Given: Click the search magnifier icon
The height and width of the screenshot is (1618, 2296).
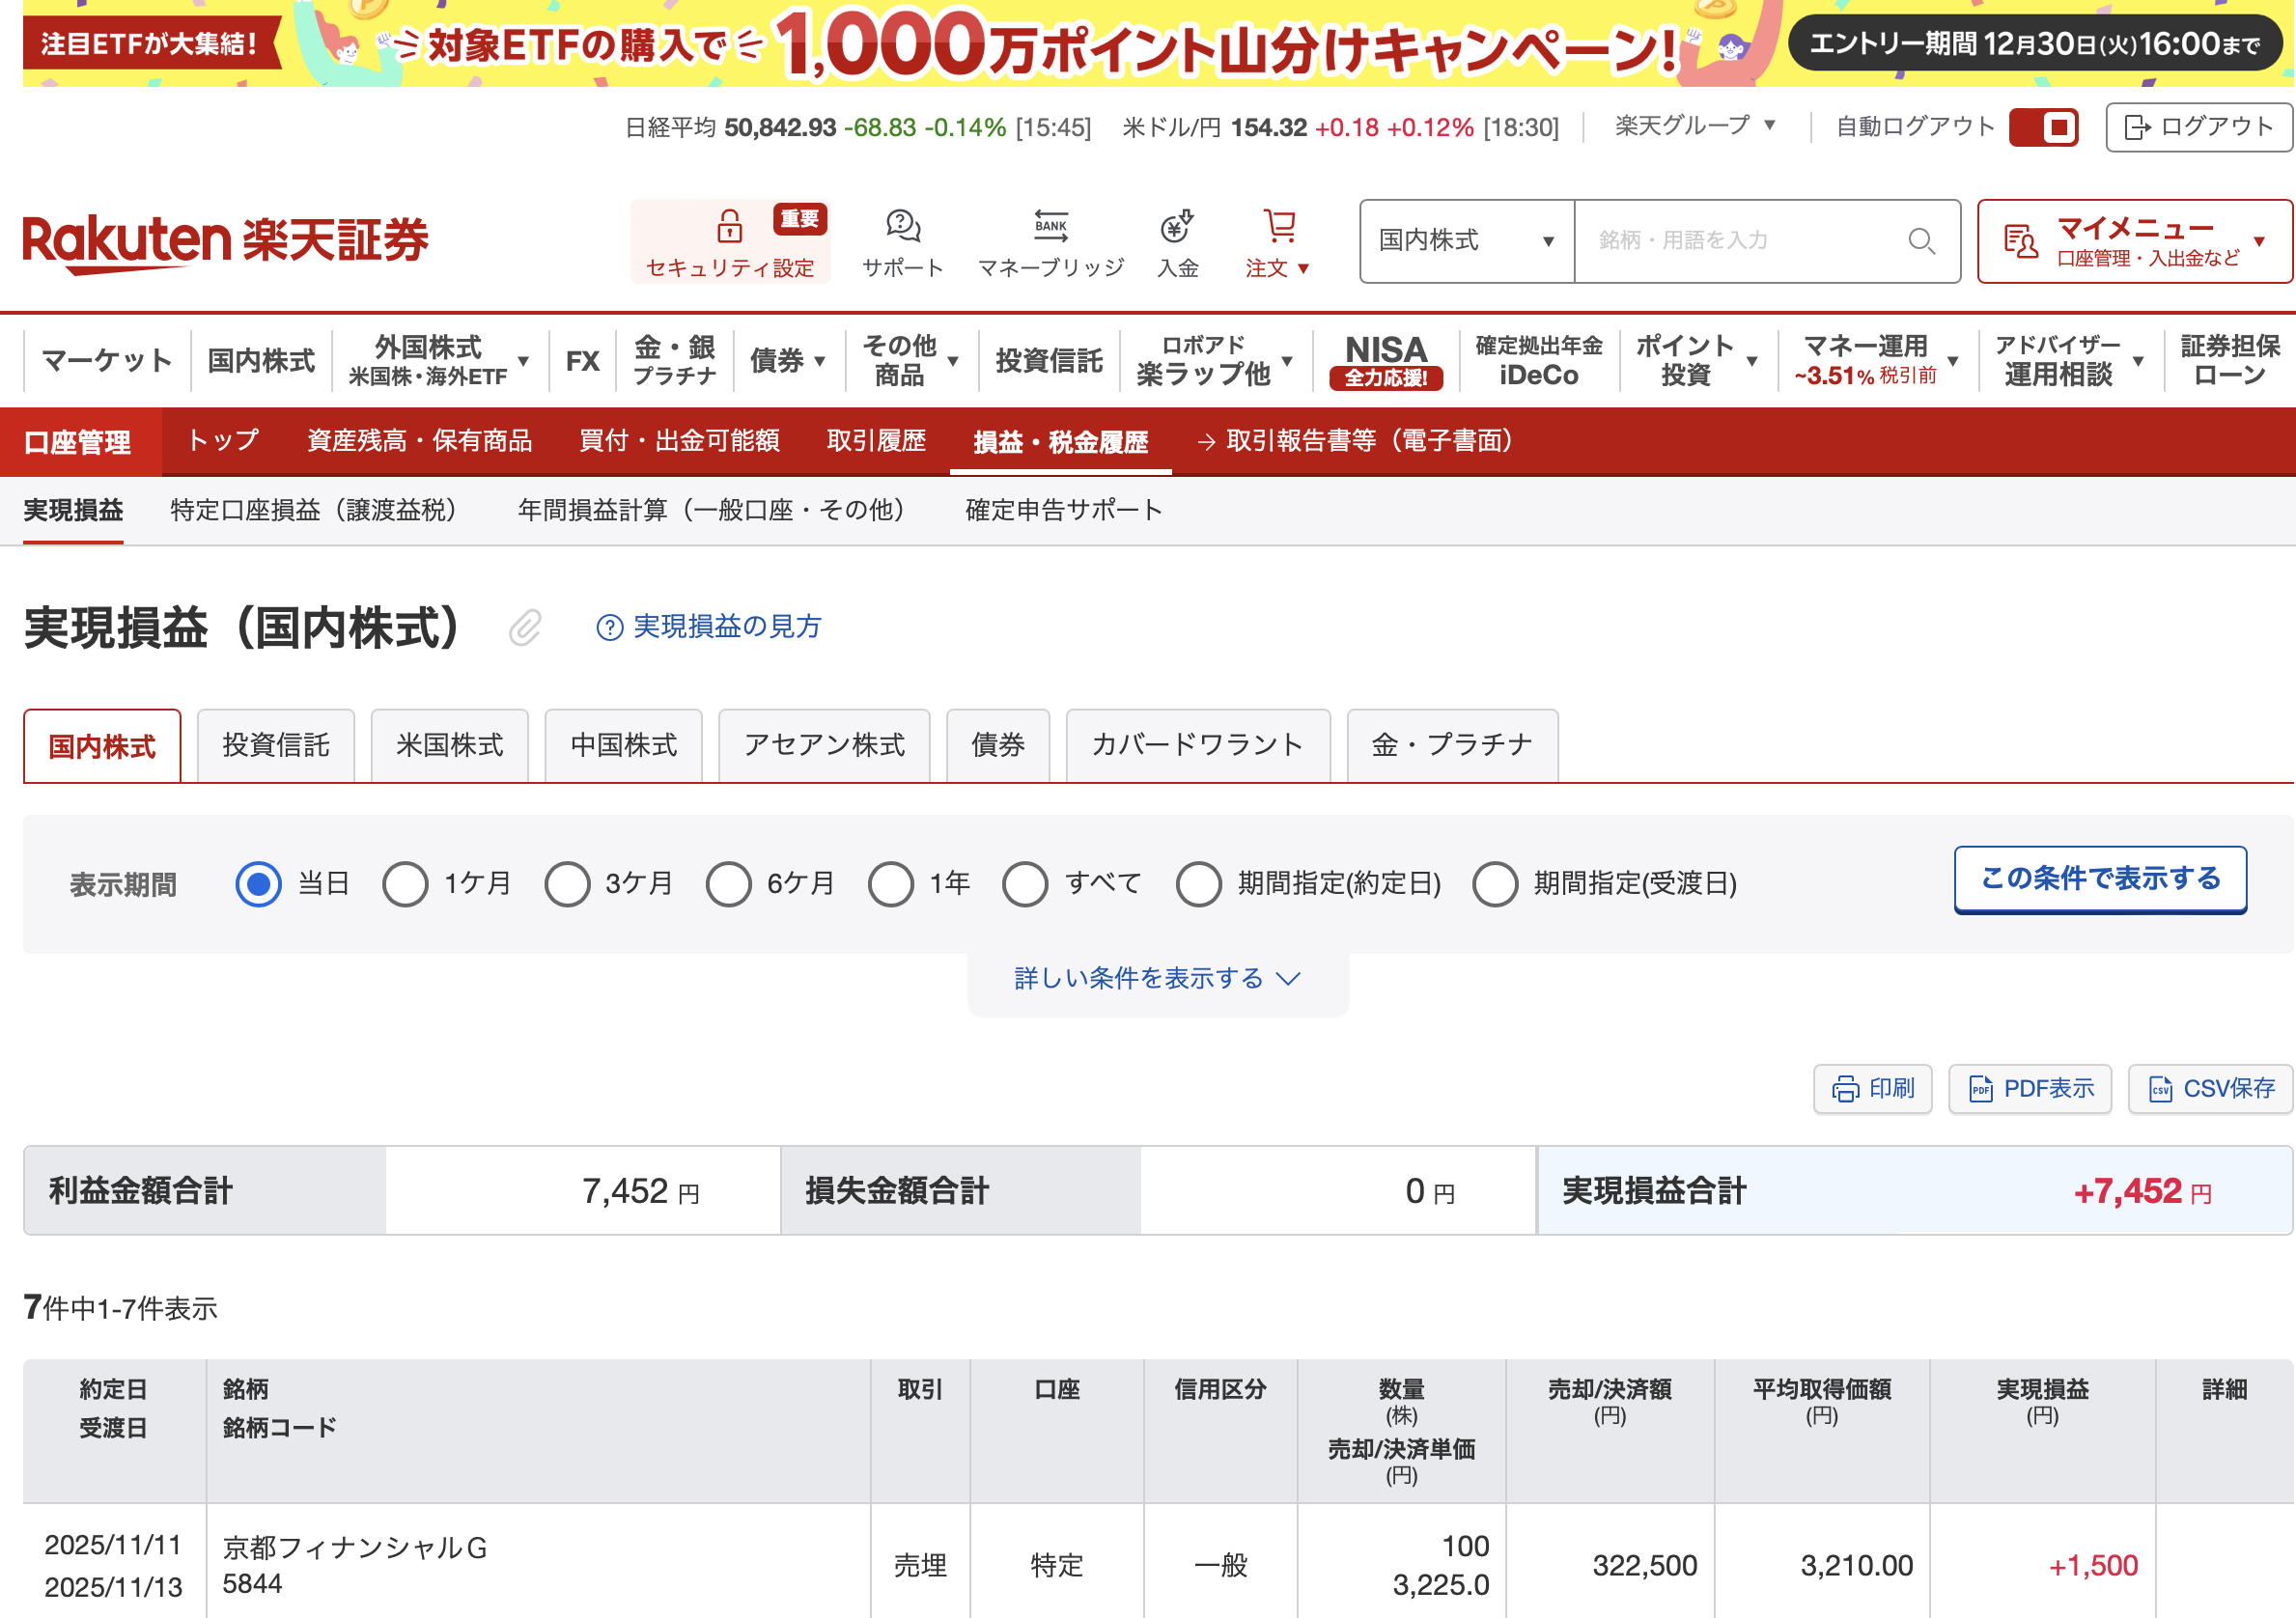Looking at the screenshot, I should pyautogui.click(x=1920, y=241).
